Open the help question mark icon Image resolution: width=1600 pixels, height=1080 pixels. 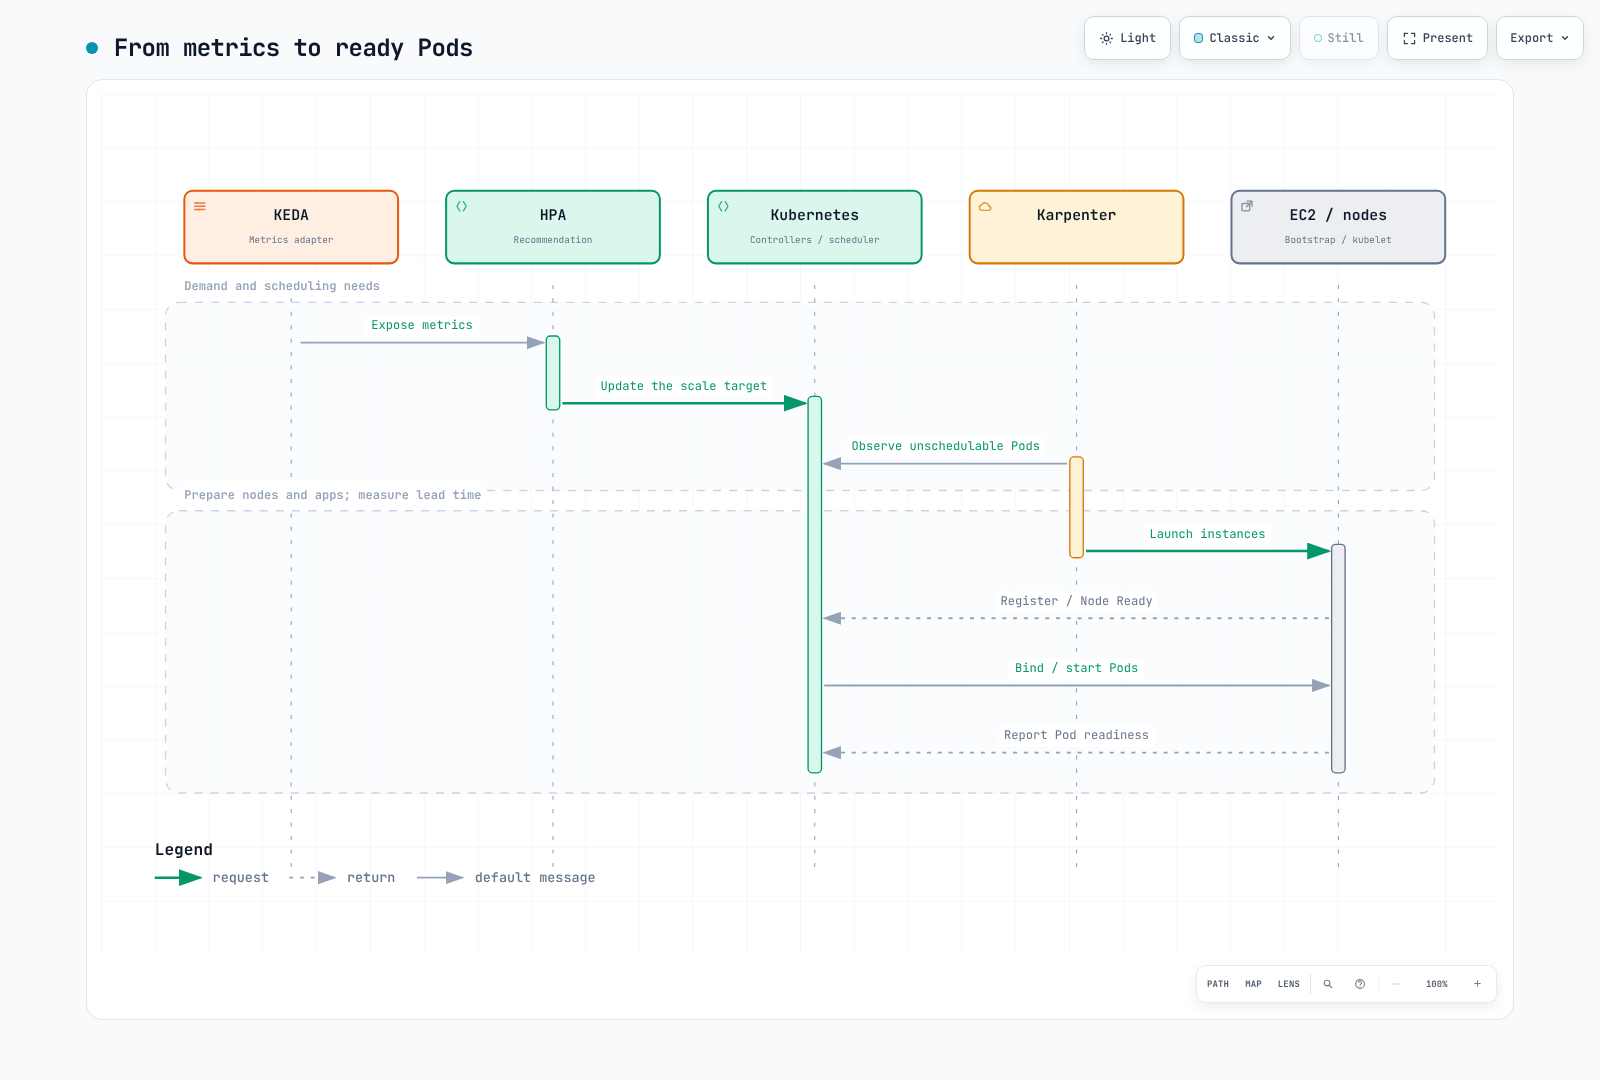tap(1360, 984)
